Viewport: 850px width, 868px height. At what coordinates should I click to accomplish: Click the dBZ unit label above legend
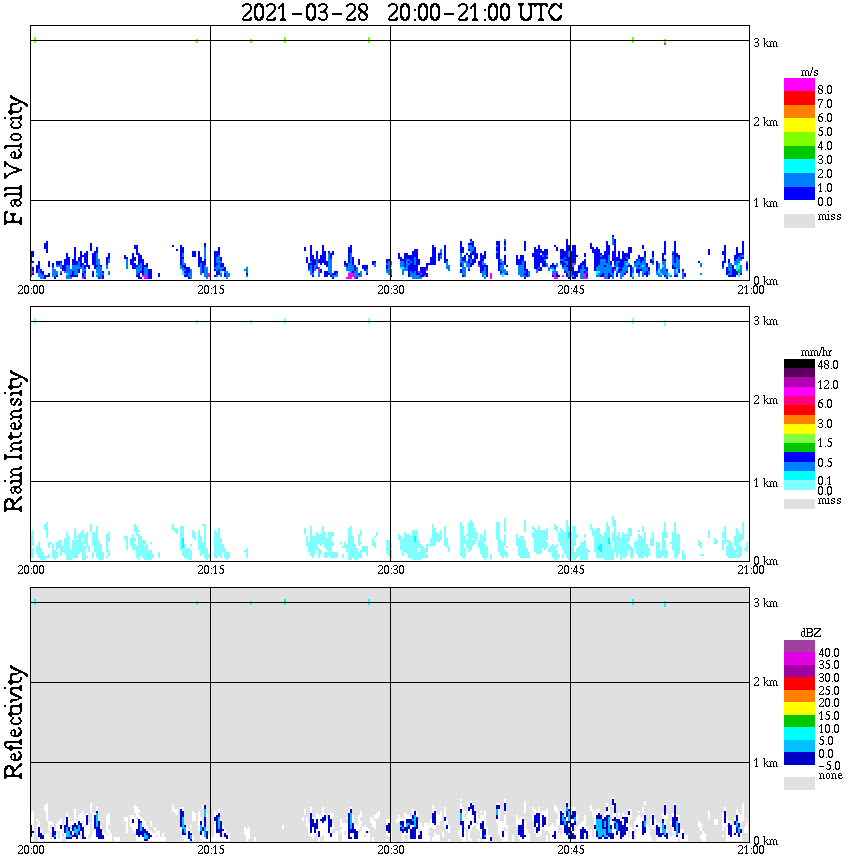(810, 633)
